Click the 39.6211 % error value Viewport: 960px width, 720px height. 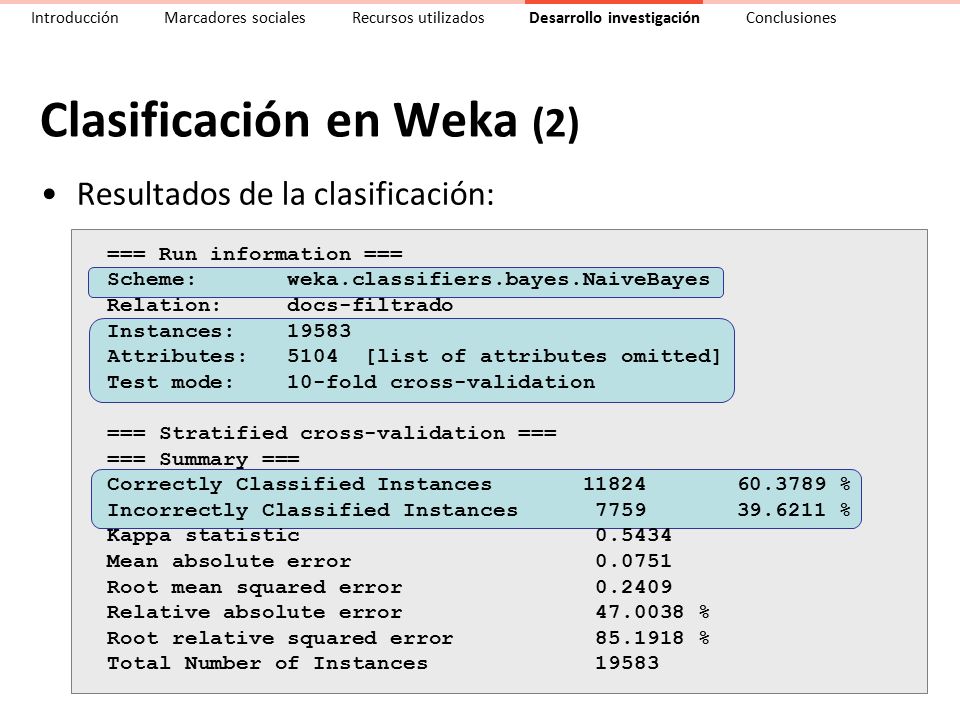[x=794, y=510]
